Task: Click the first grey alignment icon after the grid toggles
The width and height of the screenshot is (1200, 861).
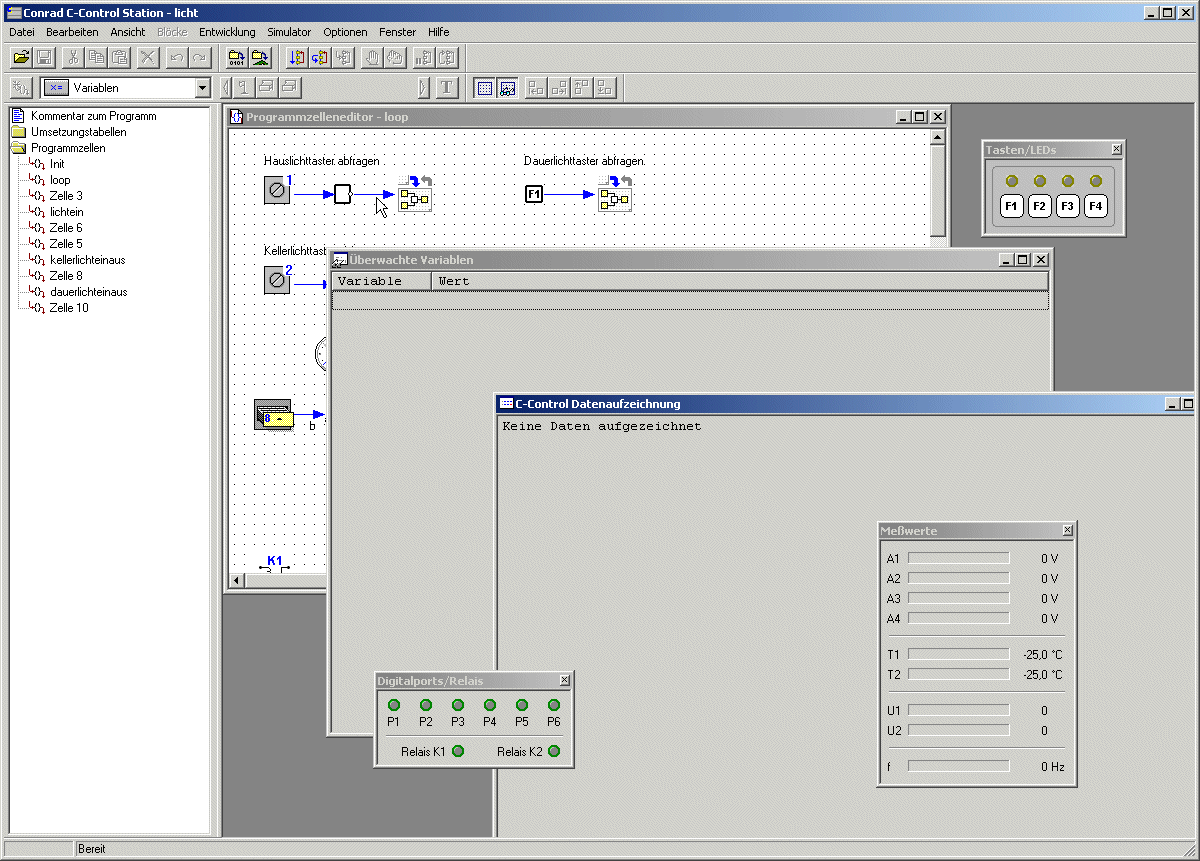Action: pos(536,87)
